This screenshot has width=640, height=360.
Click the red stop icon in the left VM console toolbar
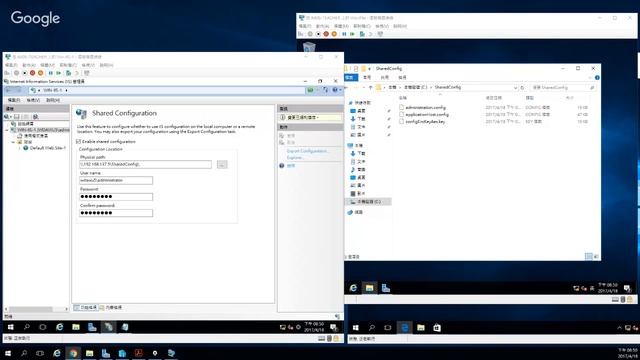32,73
